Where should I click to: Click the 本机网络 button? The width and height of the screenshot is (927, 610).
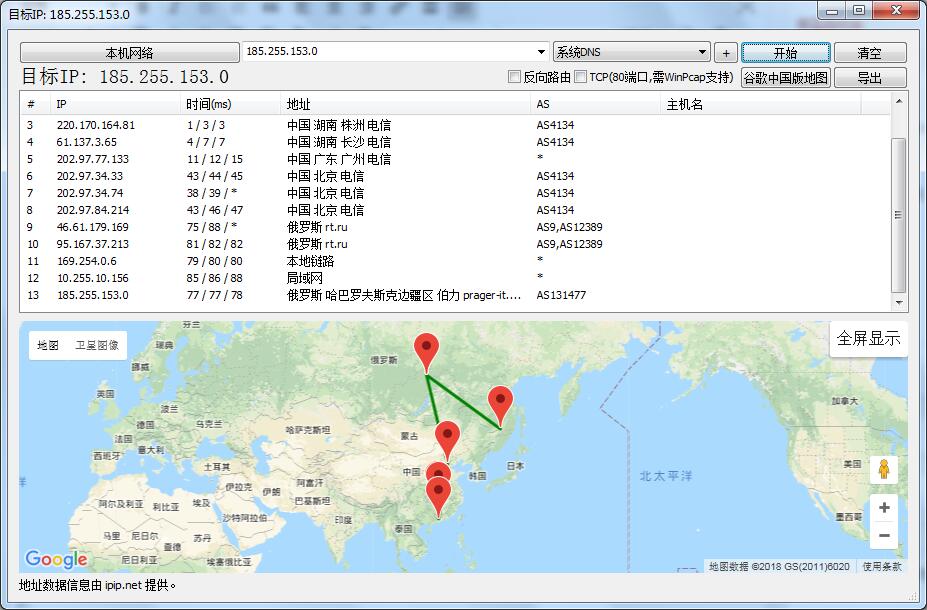click(129, 53)
